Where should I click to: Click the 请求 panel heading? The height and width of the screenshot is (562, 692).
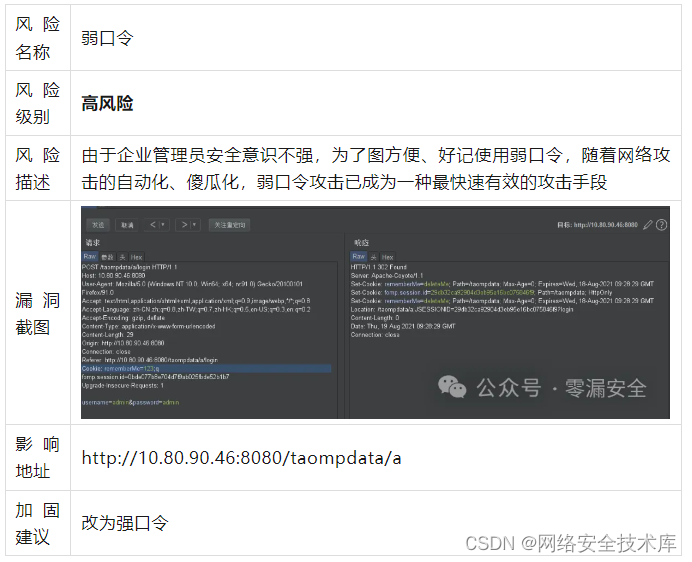point(93,242)
